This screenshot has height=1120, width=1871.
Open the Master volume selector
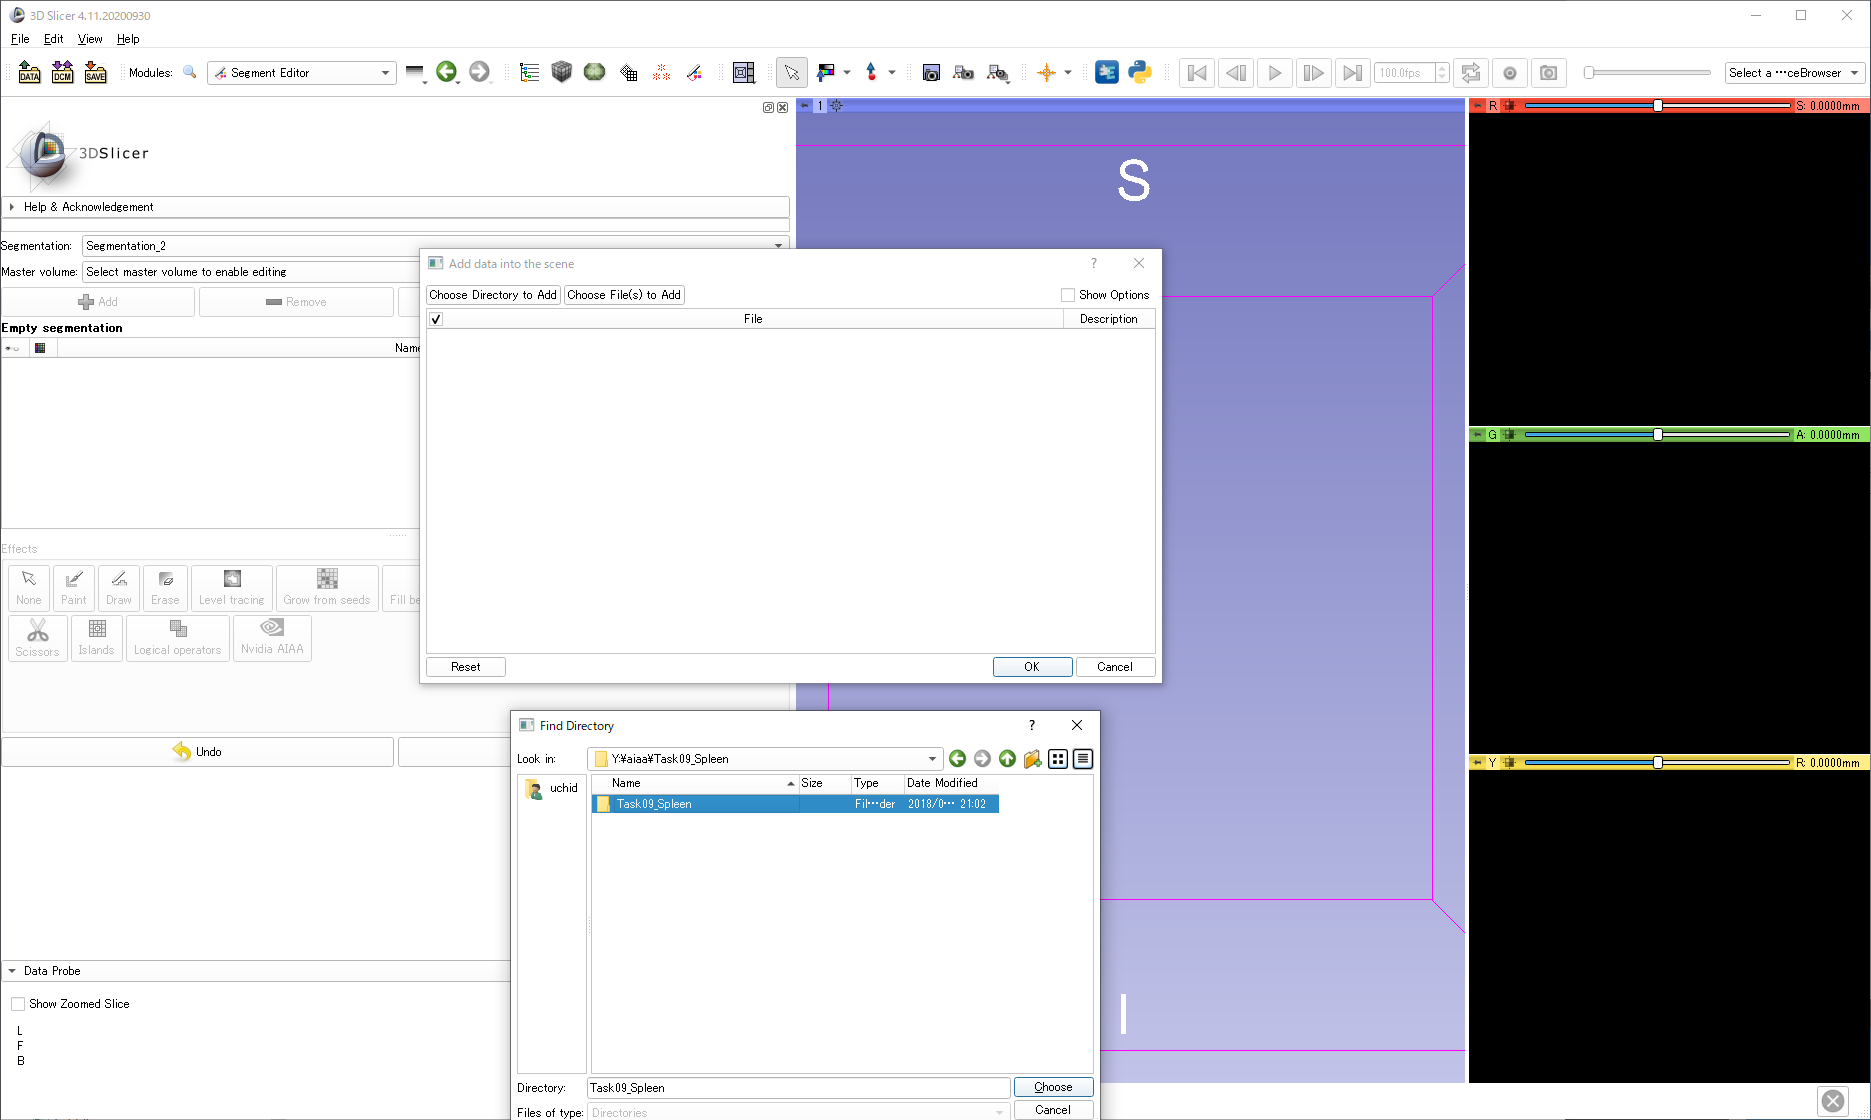point(251,272)
